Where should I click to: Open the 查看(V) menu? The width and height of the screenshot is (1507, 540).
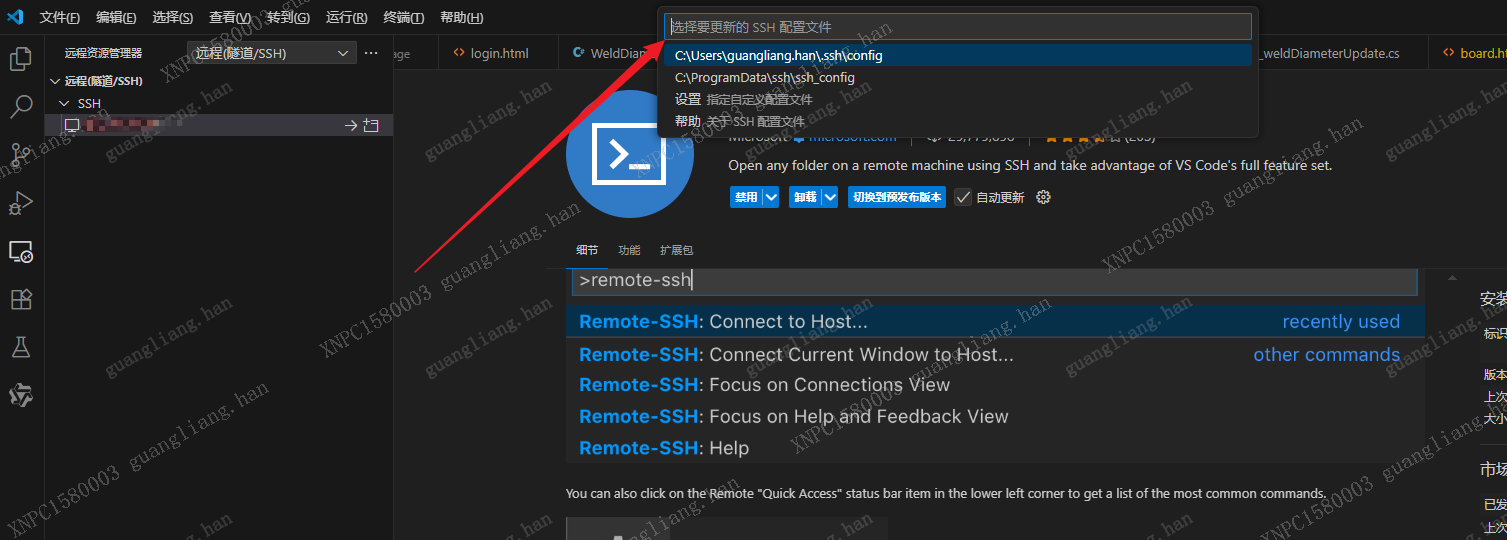(230, 18)
